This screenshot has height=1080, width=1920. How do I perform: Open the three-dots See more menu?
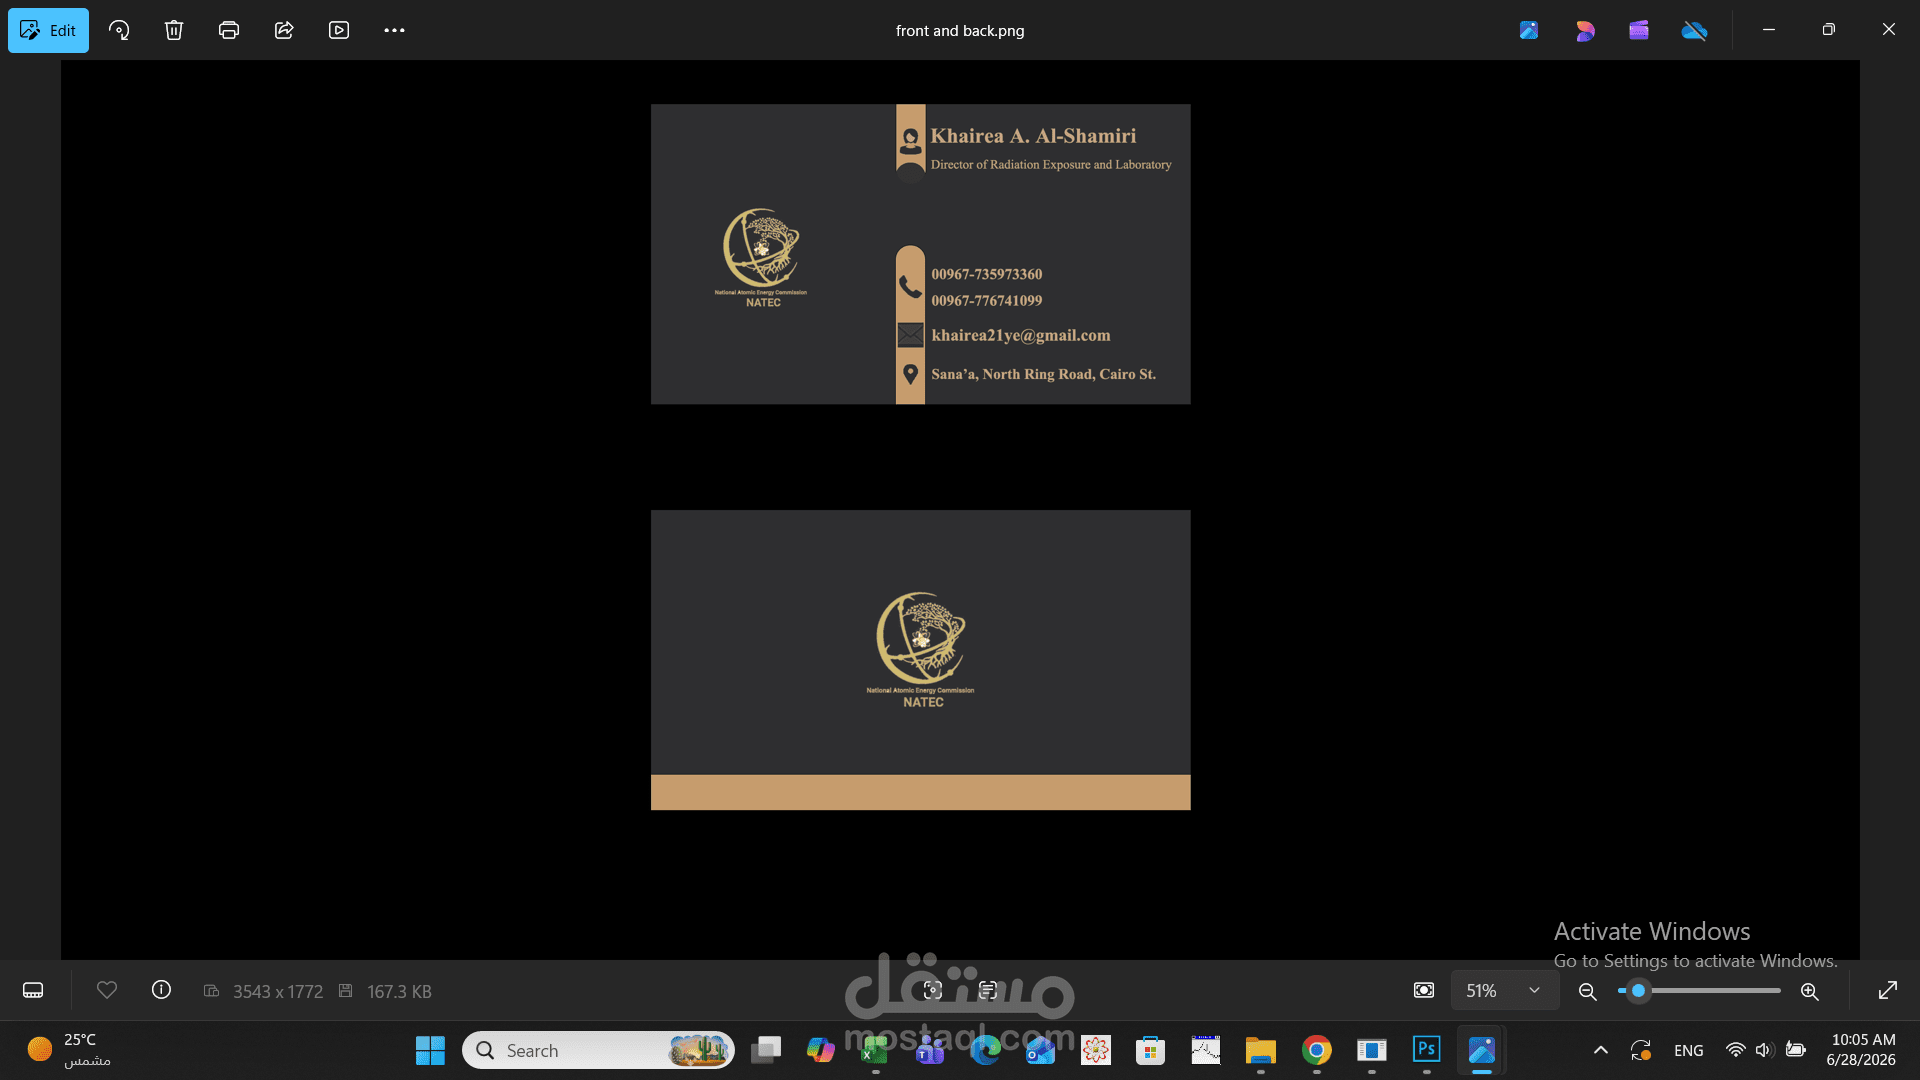point(394,30)
